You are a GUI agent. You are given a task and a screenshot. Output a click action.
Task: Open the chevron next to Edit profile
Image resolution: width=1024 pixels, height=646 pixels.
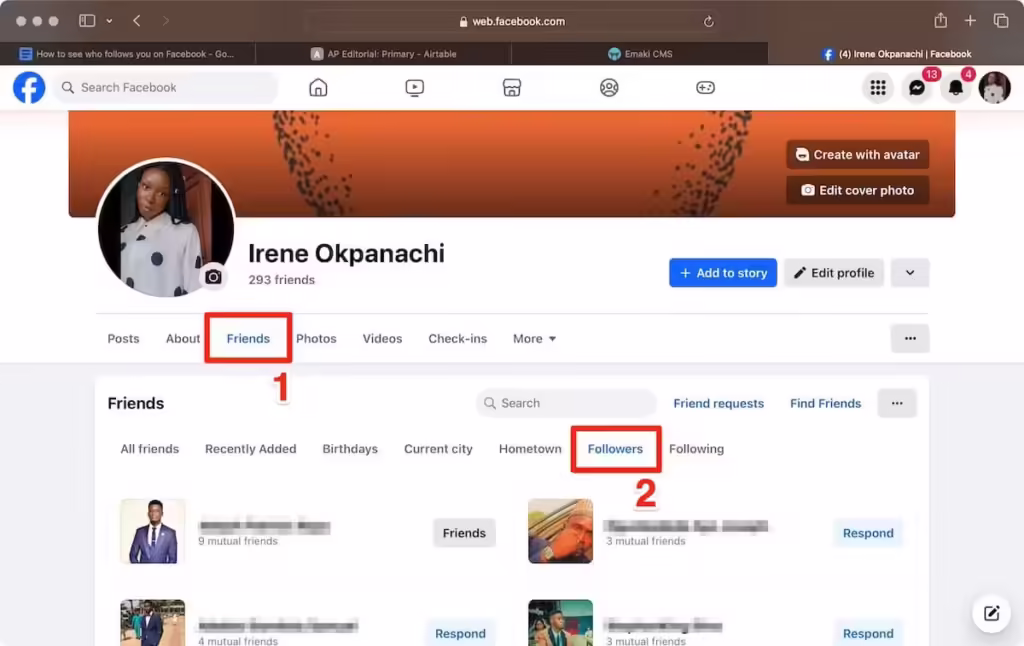(909, 272)
